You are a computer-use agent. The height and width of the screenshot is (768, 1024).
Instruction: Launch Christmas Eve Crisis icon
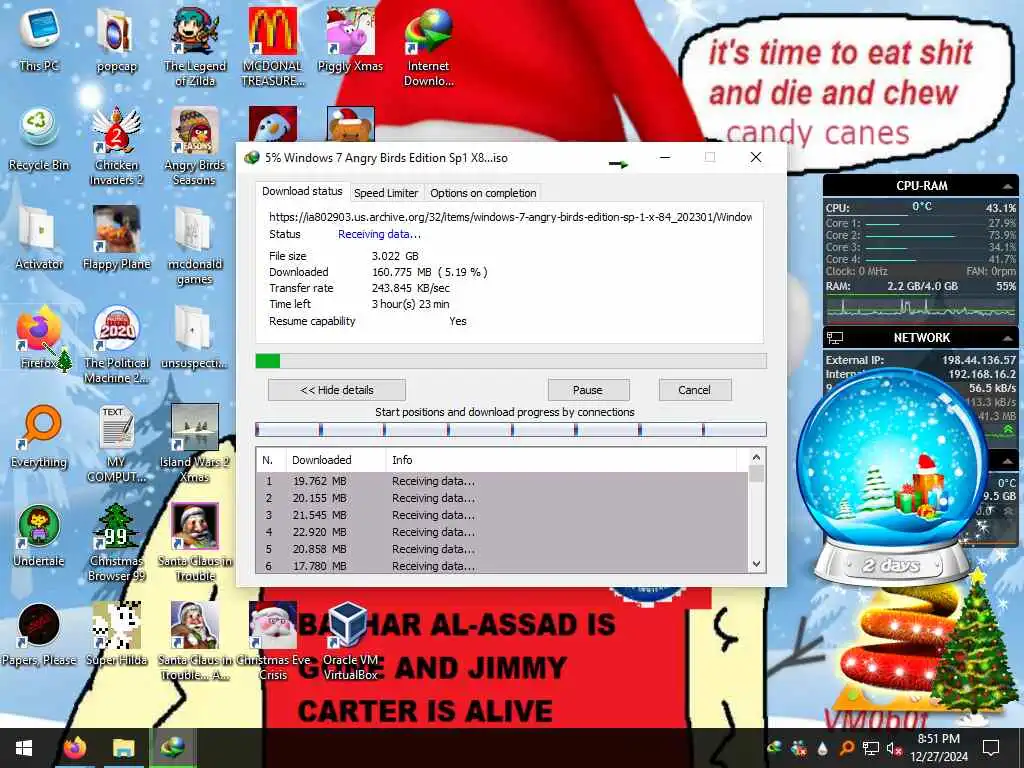click(272, 641)
